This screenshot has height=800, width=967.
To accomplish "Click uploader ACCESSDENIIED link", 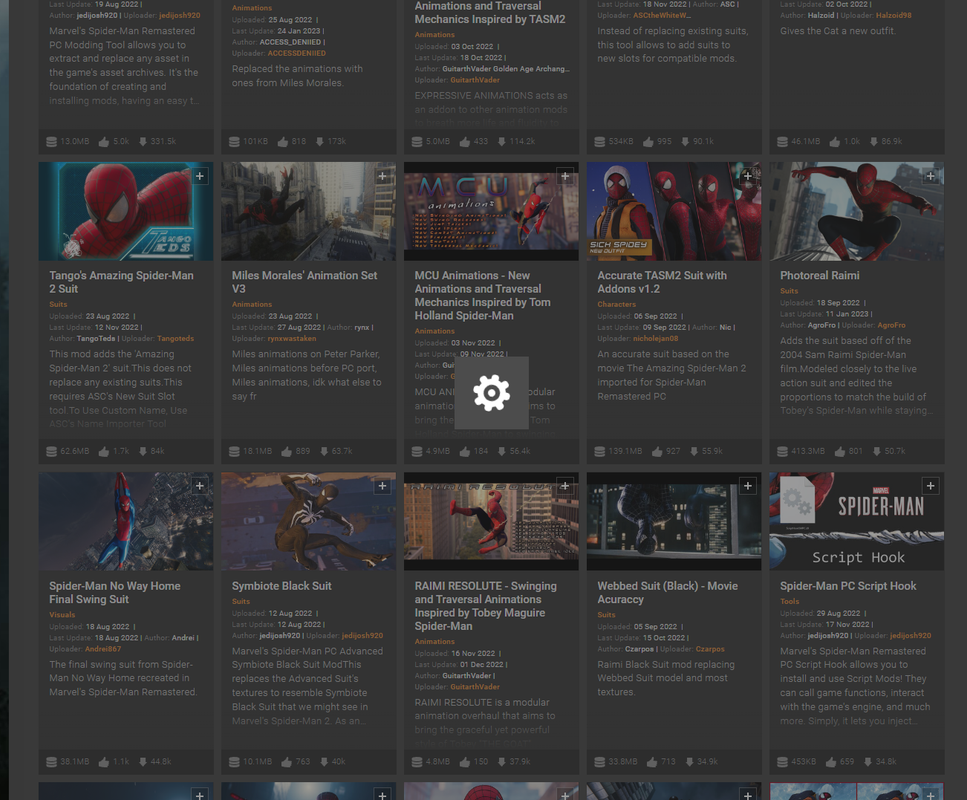I will 297,53.
